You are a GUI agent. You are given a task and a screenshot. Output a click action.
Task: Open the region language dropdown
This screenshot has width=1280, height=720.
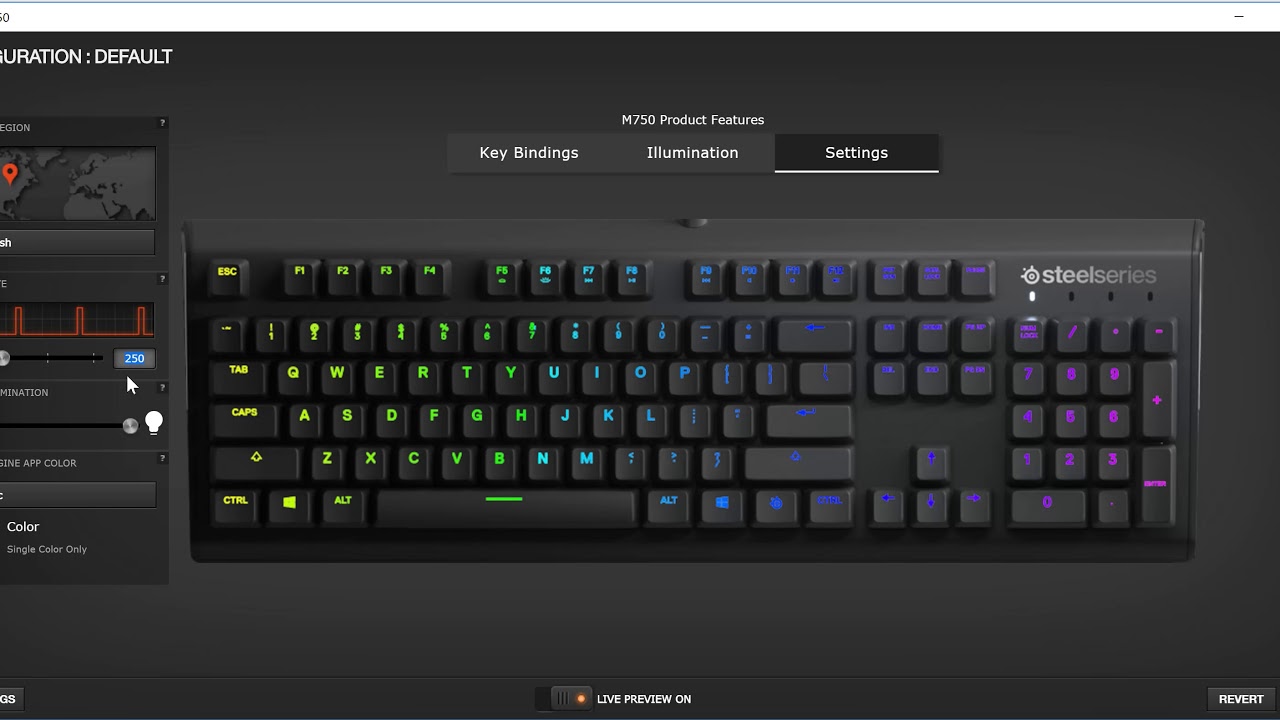[77, 242]
